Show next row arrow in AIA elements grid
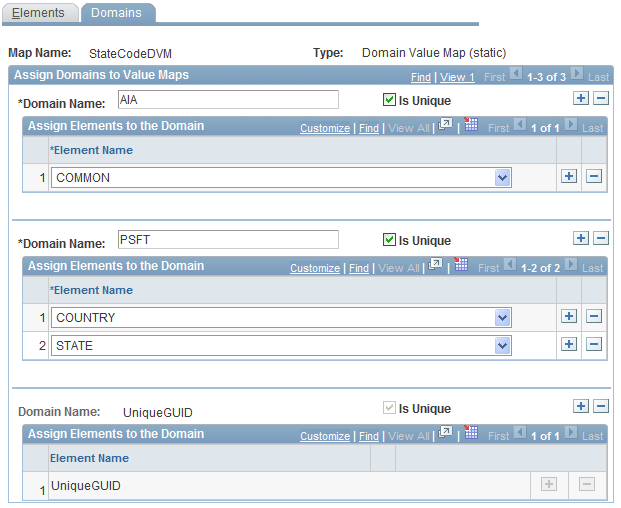The height and width of the screenshot is (508, 621). click(x=571, y=125)
